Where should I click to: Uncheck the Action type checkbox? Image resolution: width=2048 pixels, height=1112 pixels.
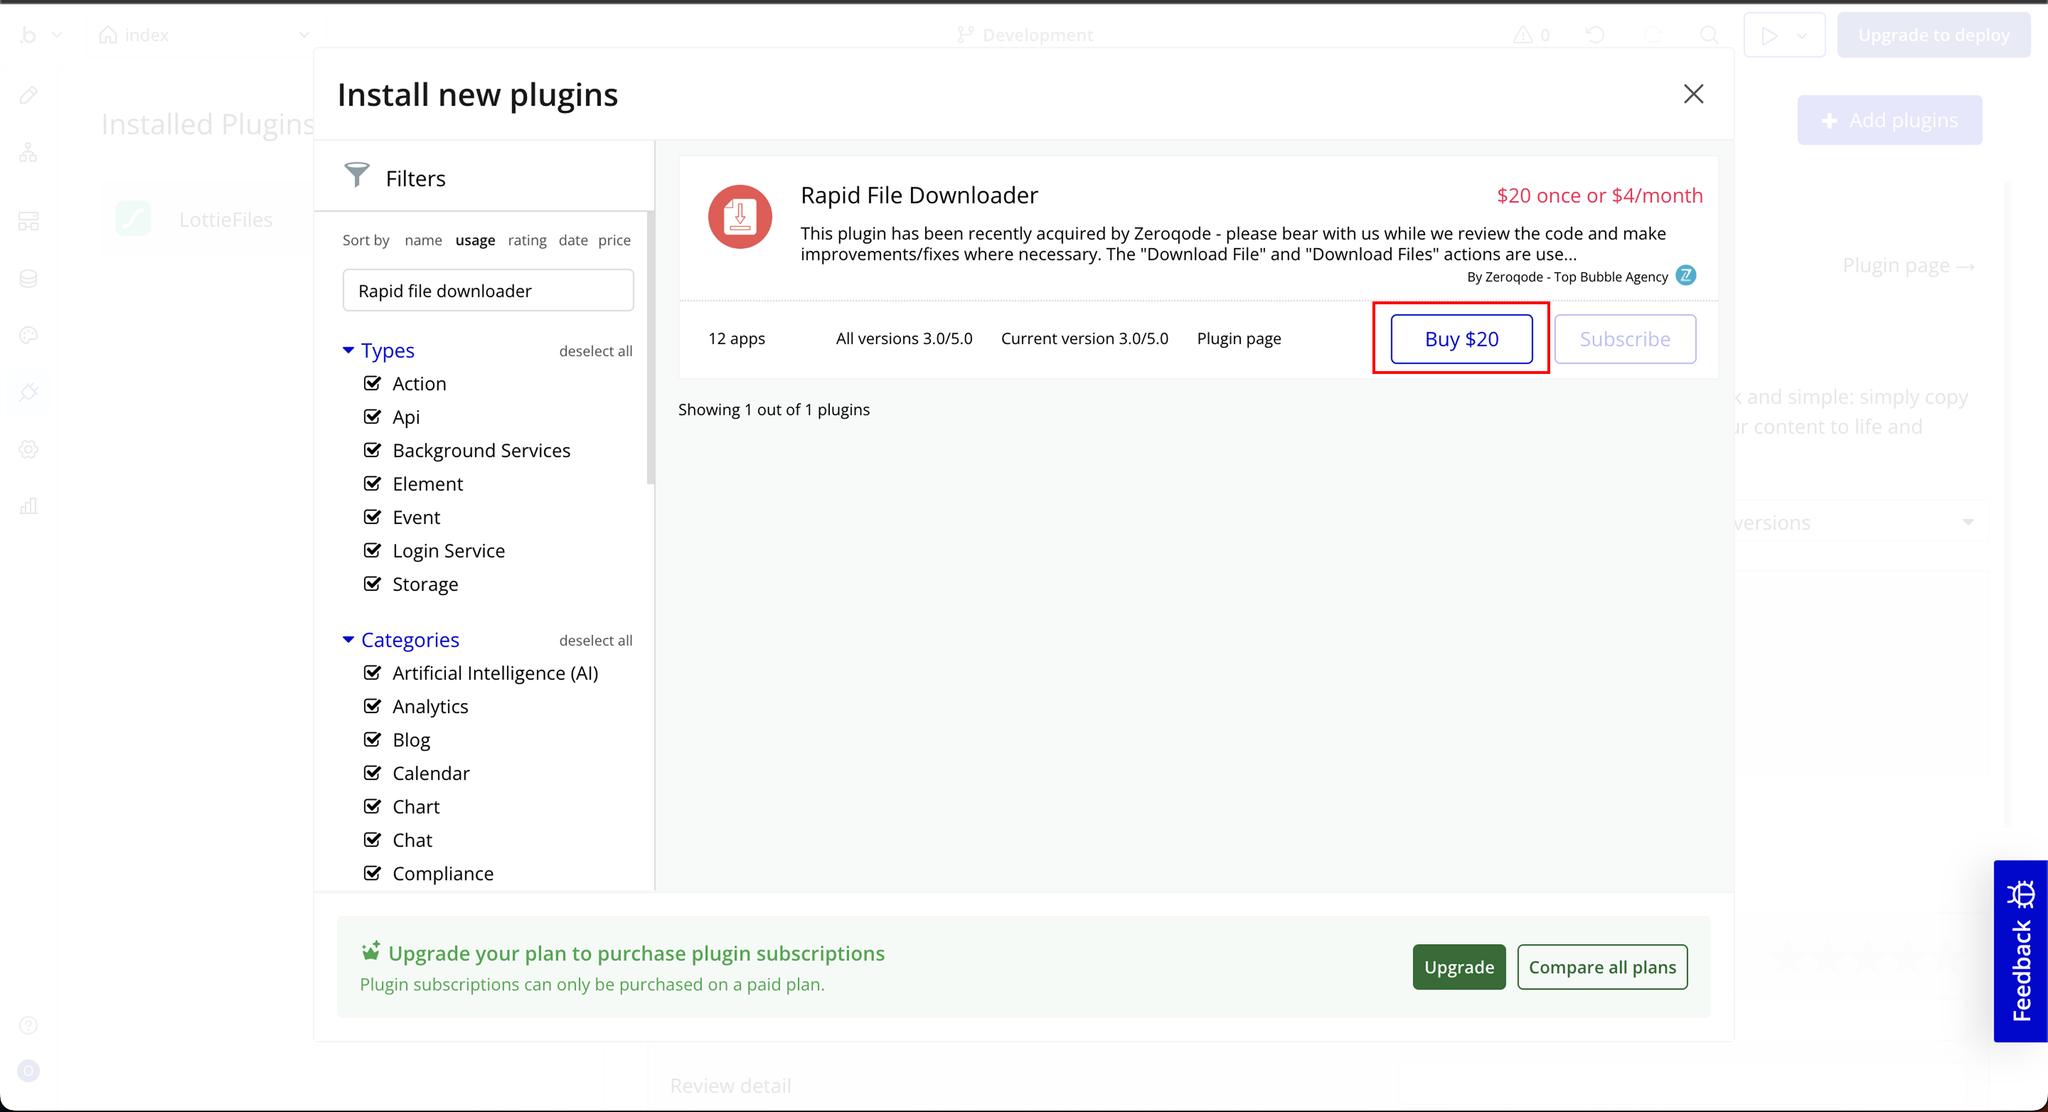click(x=373, y=383)
